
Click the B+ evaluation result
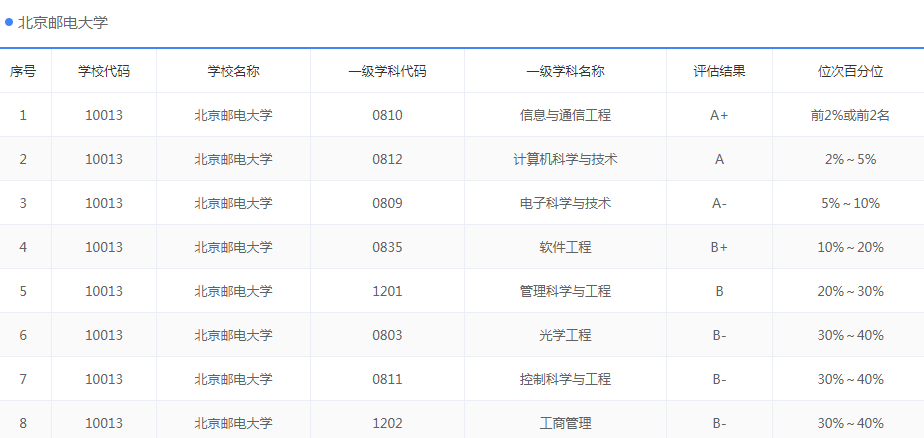tap(719, 247)
